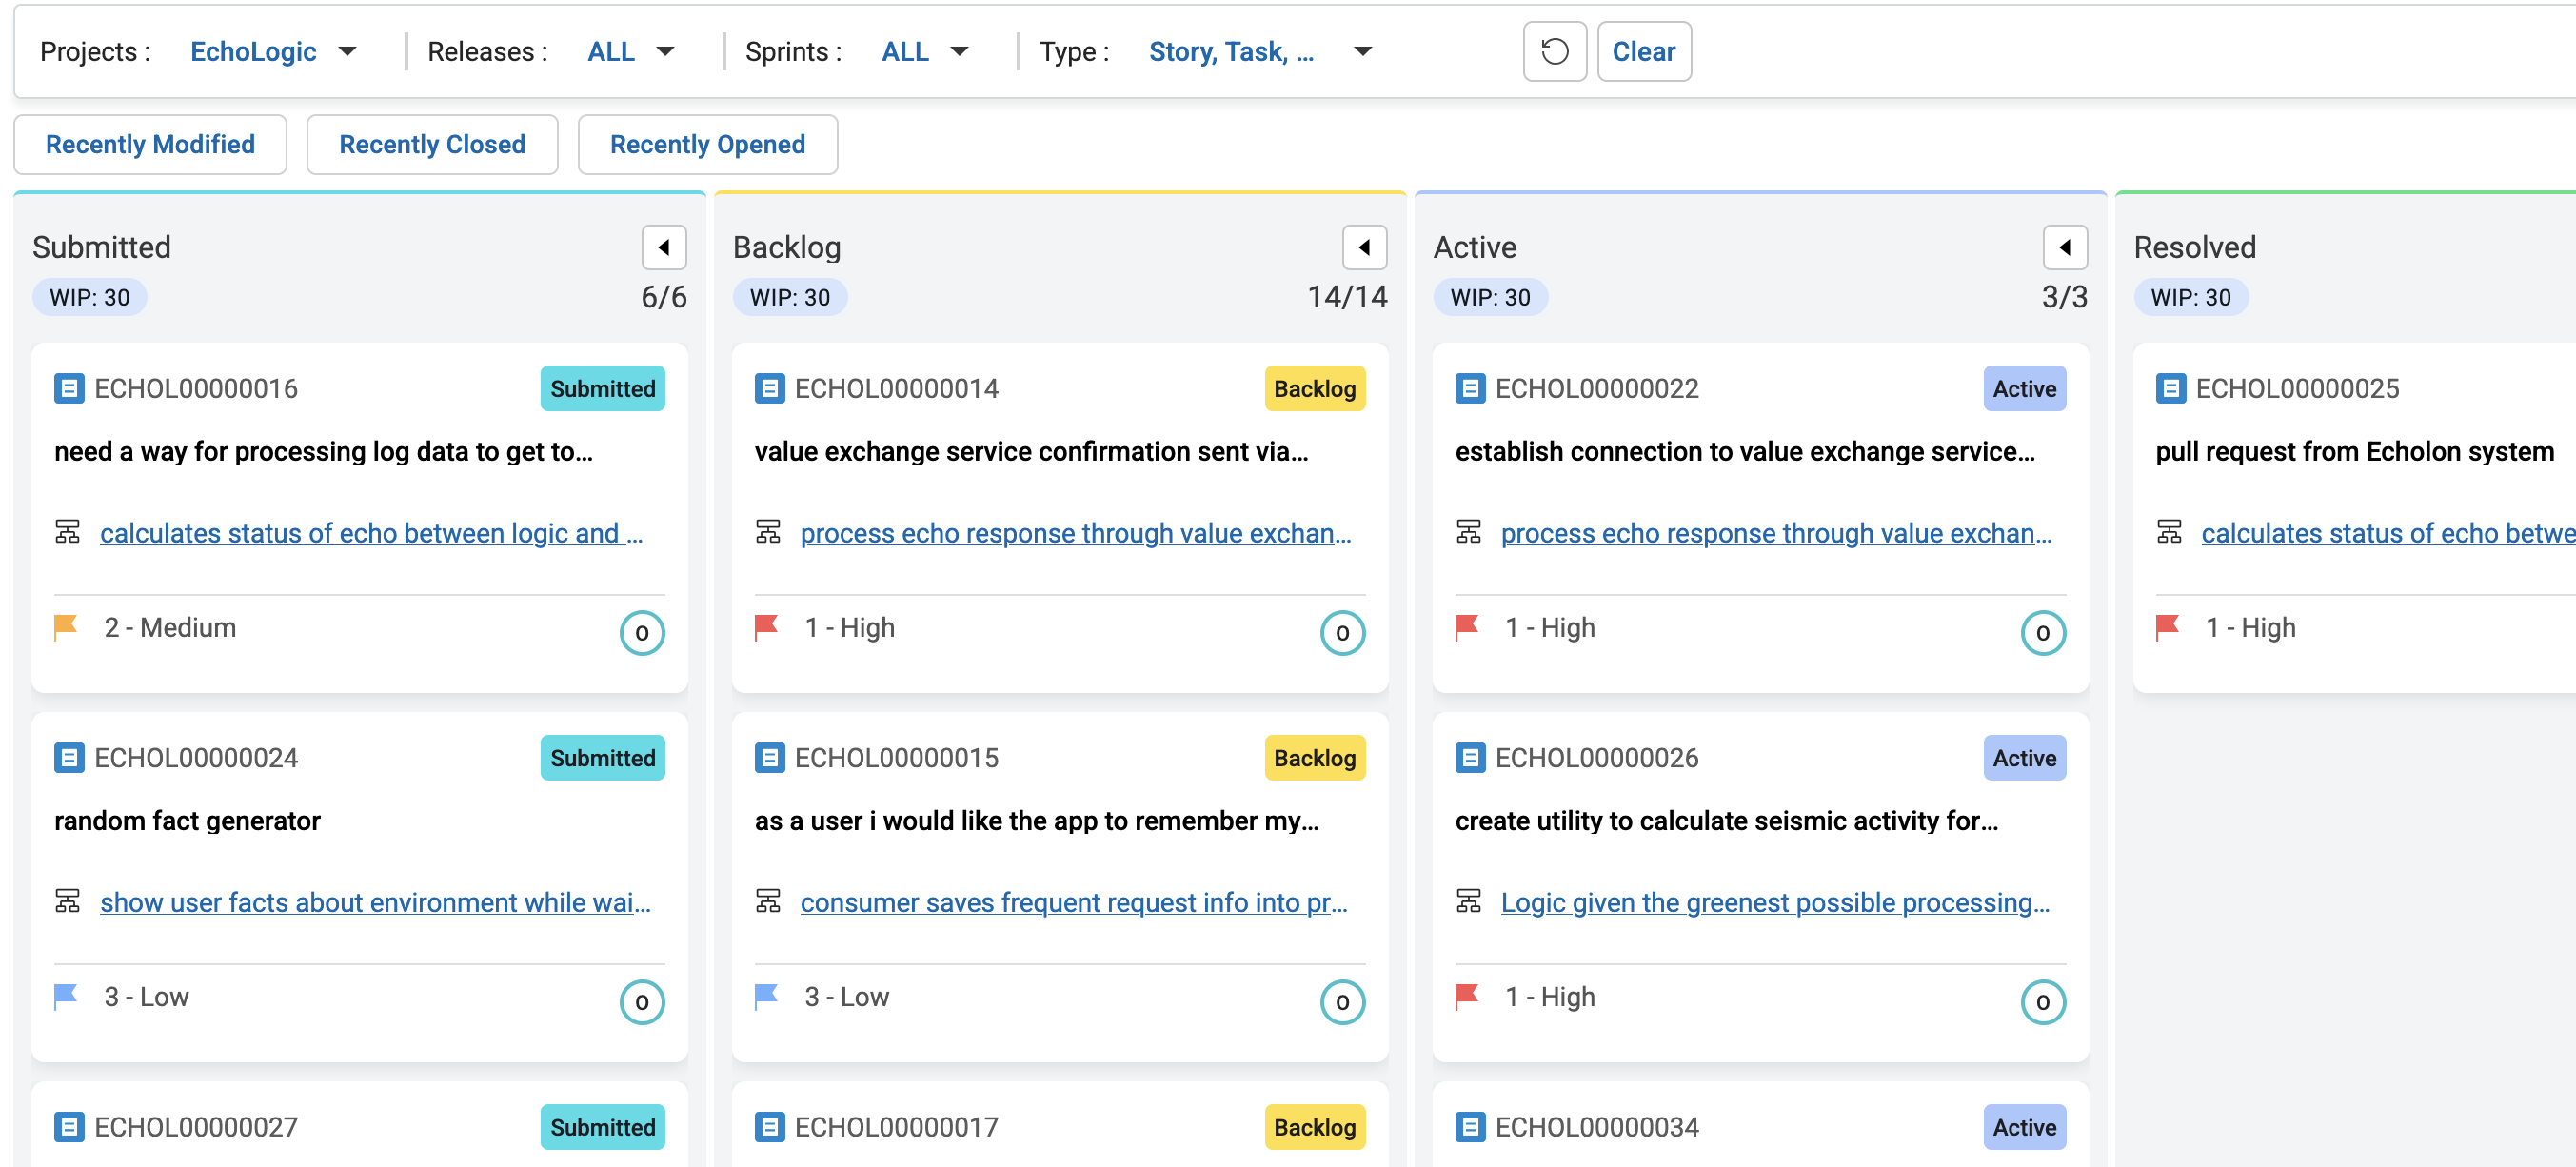Click Active status badge on ECHOL00000034
Screen dimensions: 2576x1167
(2024, 1126)
